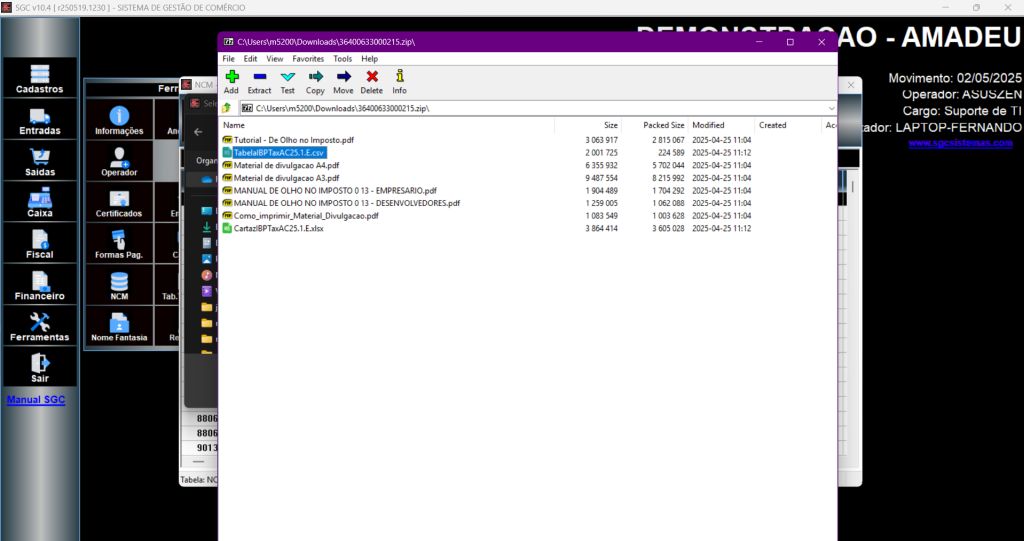1024x541 pixels.
Task: Open Fiscal in the SGC sidebar
Action: 40,244
